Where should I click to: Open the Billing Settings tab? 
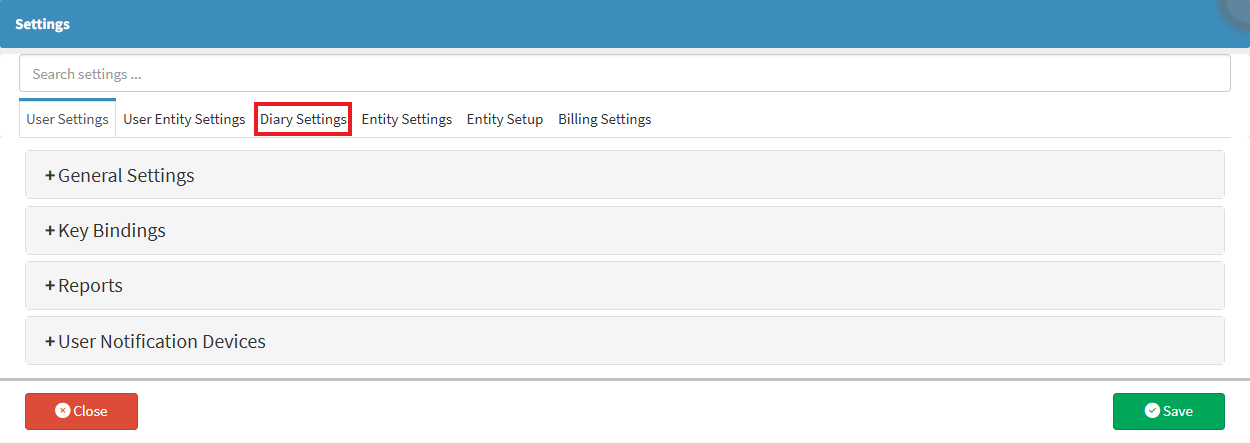605,119
